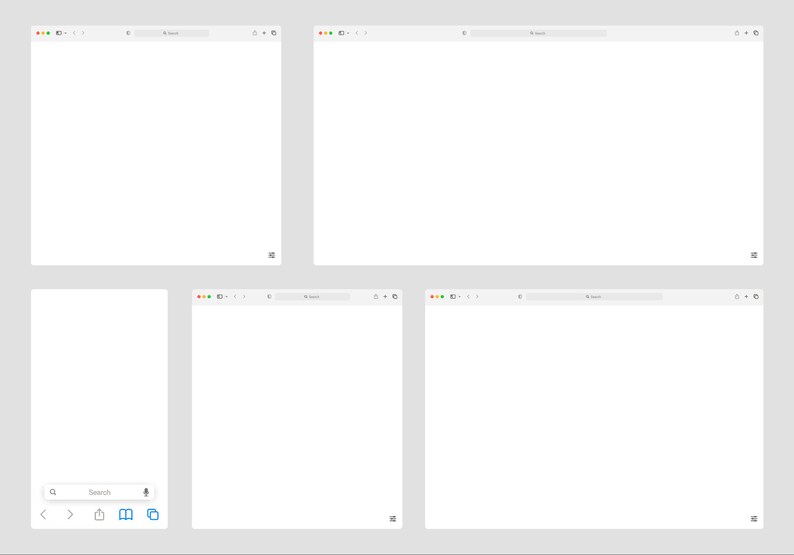Show tab overview in top-right wide window

click(756, 33)
